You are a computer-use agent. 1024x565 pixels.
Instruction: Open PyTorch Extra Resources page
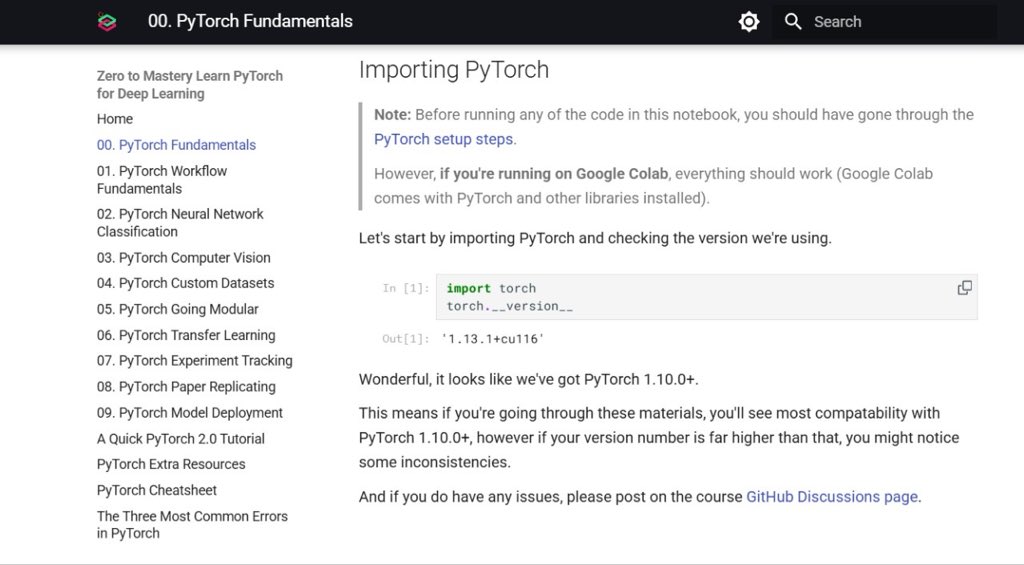click(171, 464)
